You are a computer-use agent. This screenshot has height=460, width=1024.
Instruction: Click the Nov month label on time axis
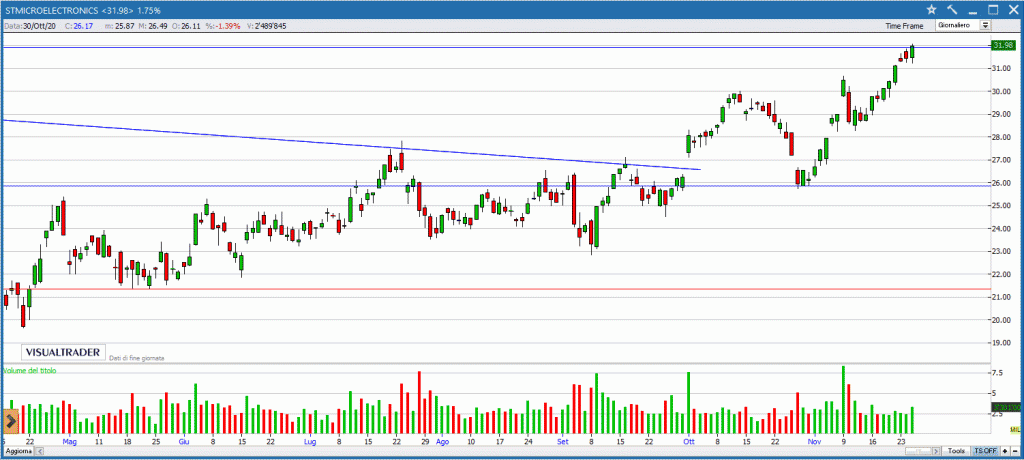[x=814, y=441]
